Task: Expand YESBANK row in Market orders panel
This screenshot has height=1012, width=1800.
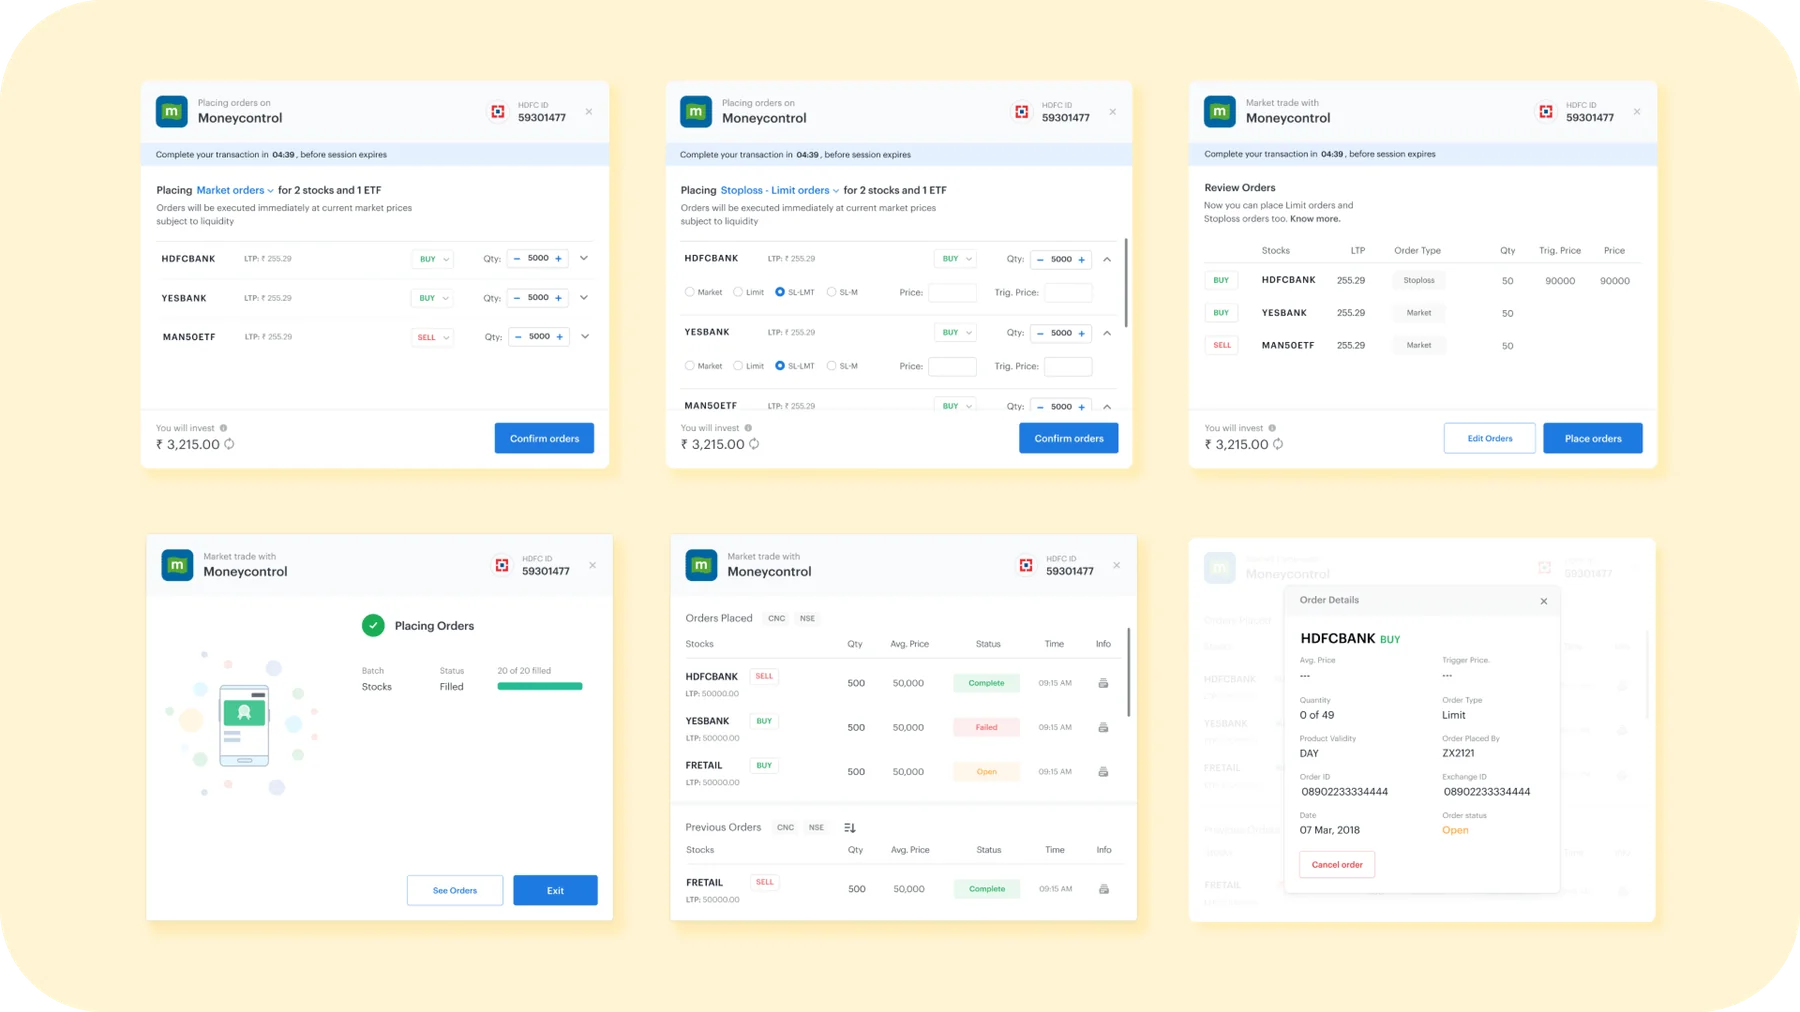Action: [x=584, y=298]
